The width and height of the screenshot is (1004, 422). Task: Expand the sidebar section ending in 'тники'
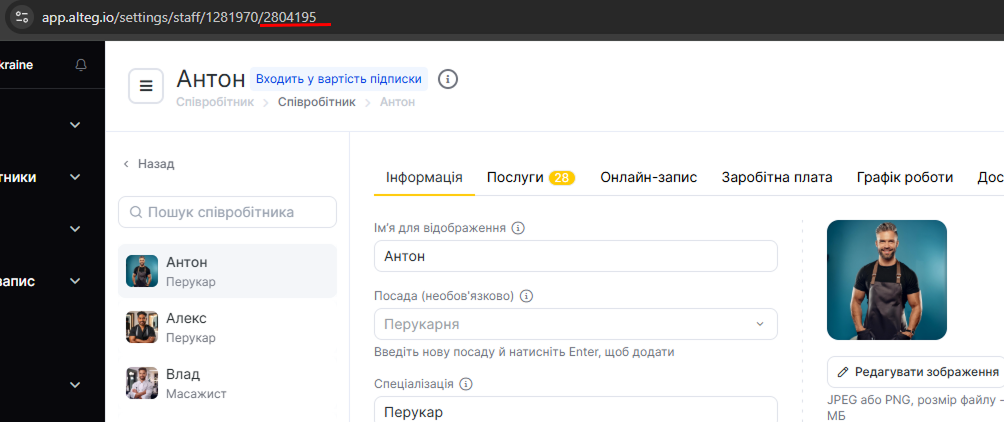[75, 177]
